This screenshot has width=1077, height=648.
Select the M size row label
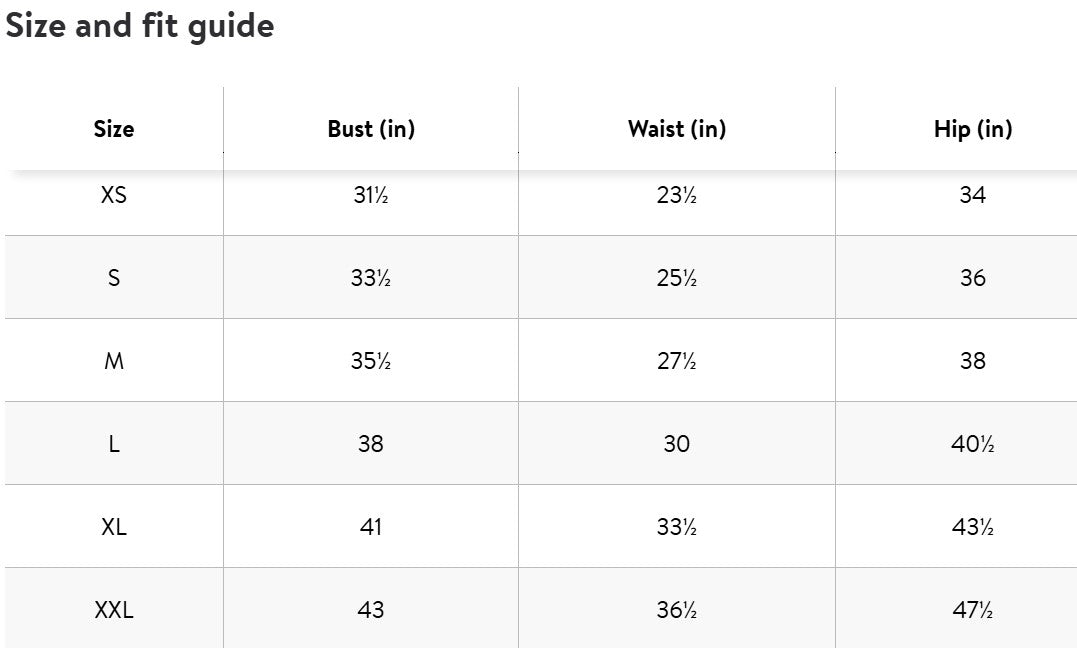pos(114,361)
